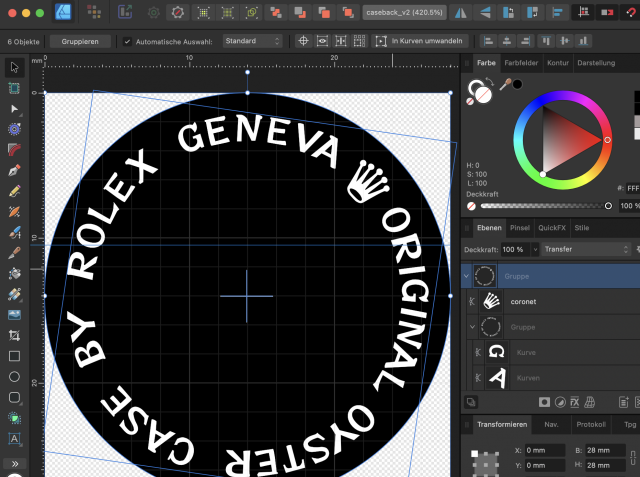
Task: Align selection to bottom edge
Action: 584,41
